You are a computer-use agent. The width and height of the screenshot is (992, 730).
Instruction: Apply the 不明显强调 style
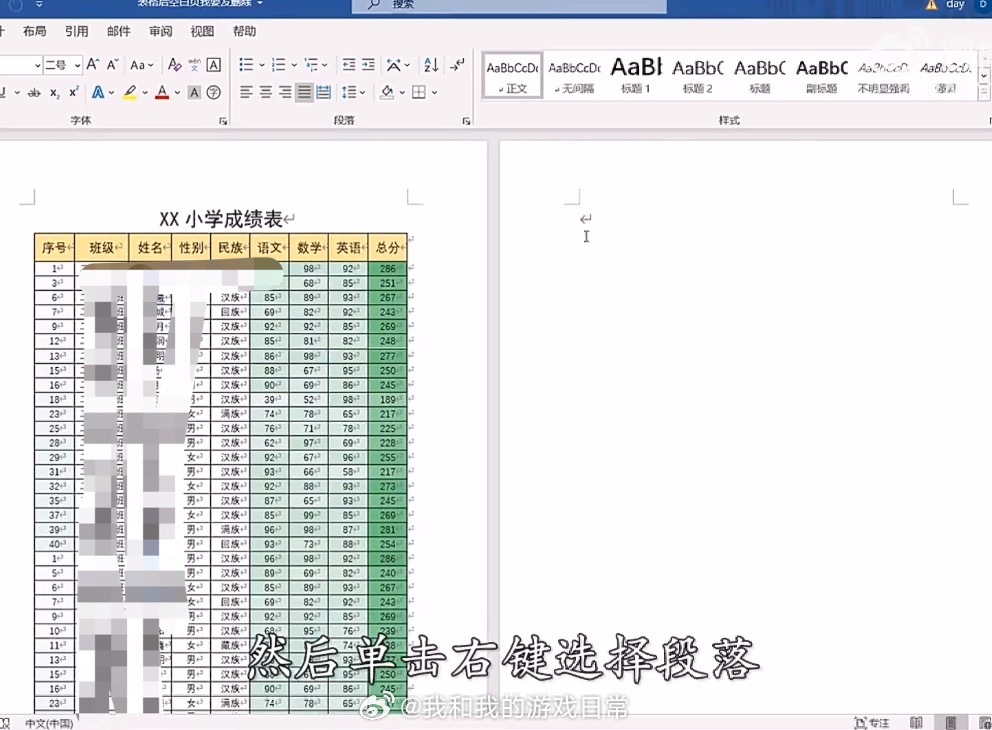(x=883, y=75)
